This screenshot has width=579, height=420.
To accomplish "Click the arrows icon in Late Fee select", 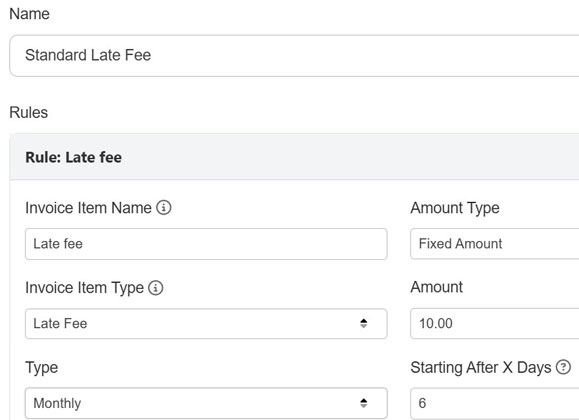I will [364, 324].
